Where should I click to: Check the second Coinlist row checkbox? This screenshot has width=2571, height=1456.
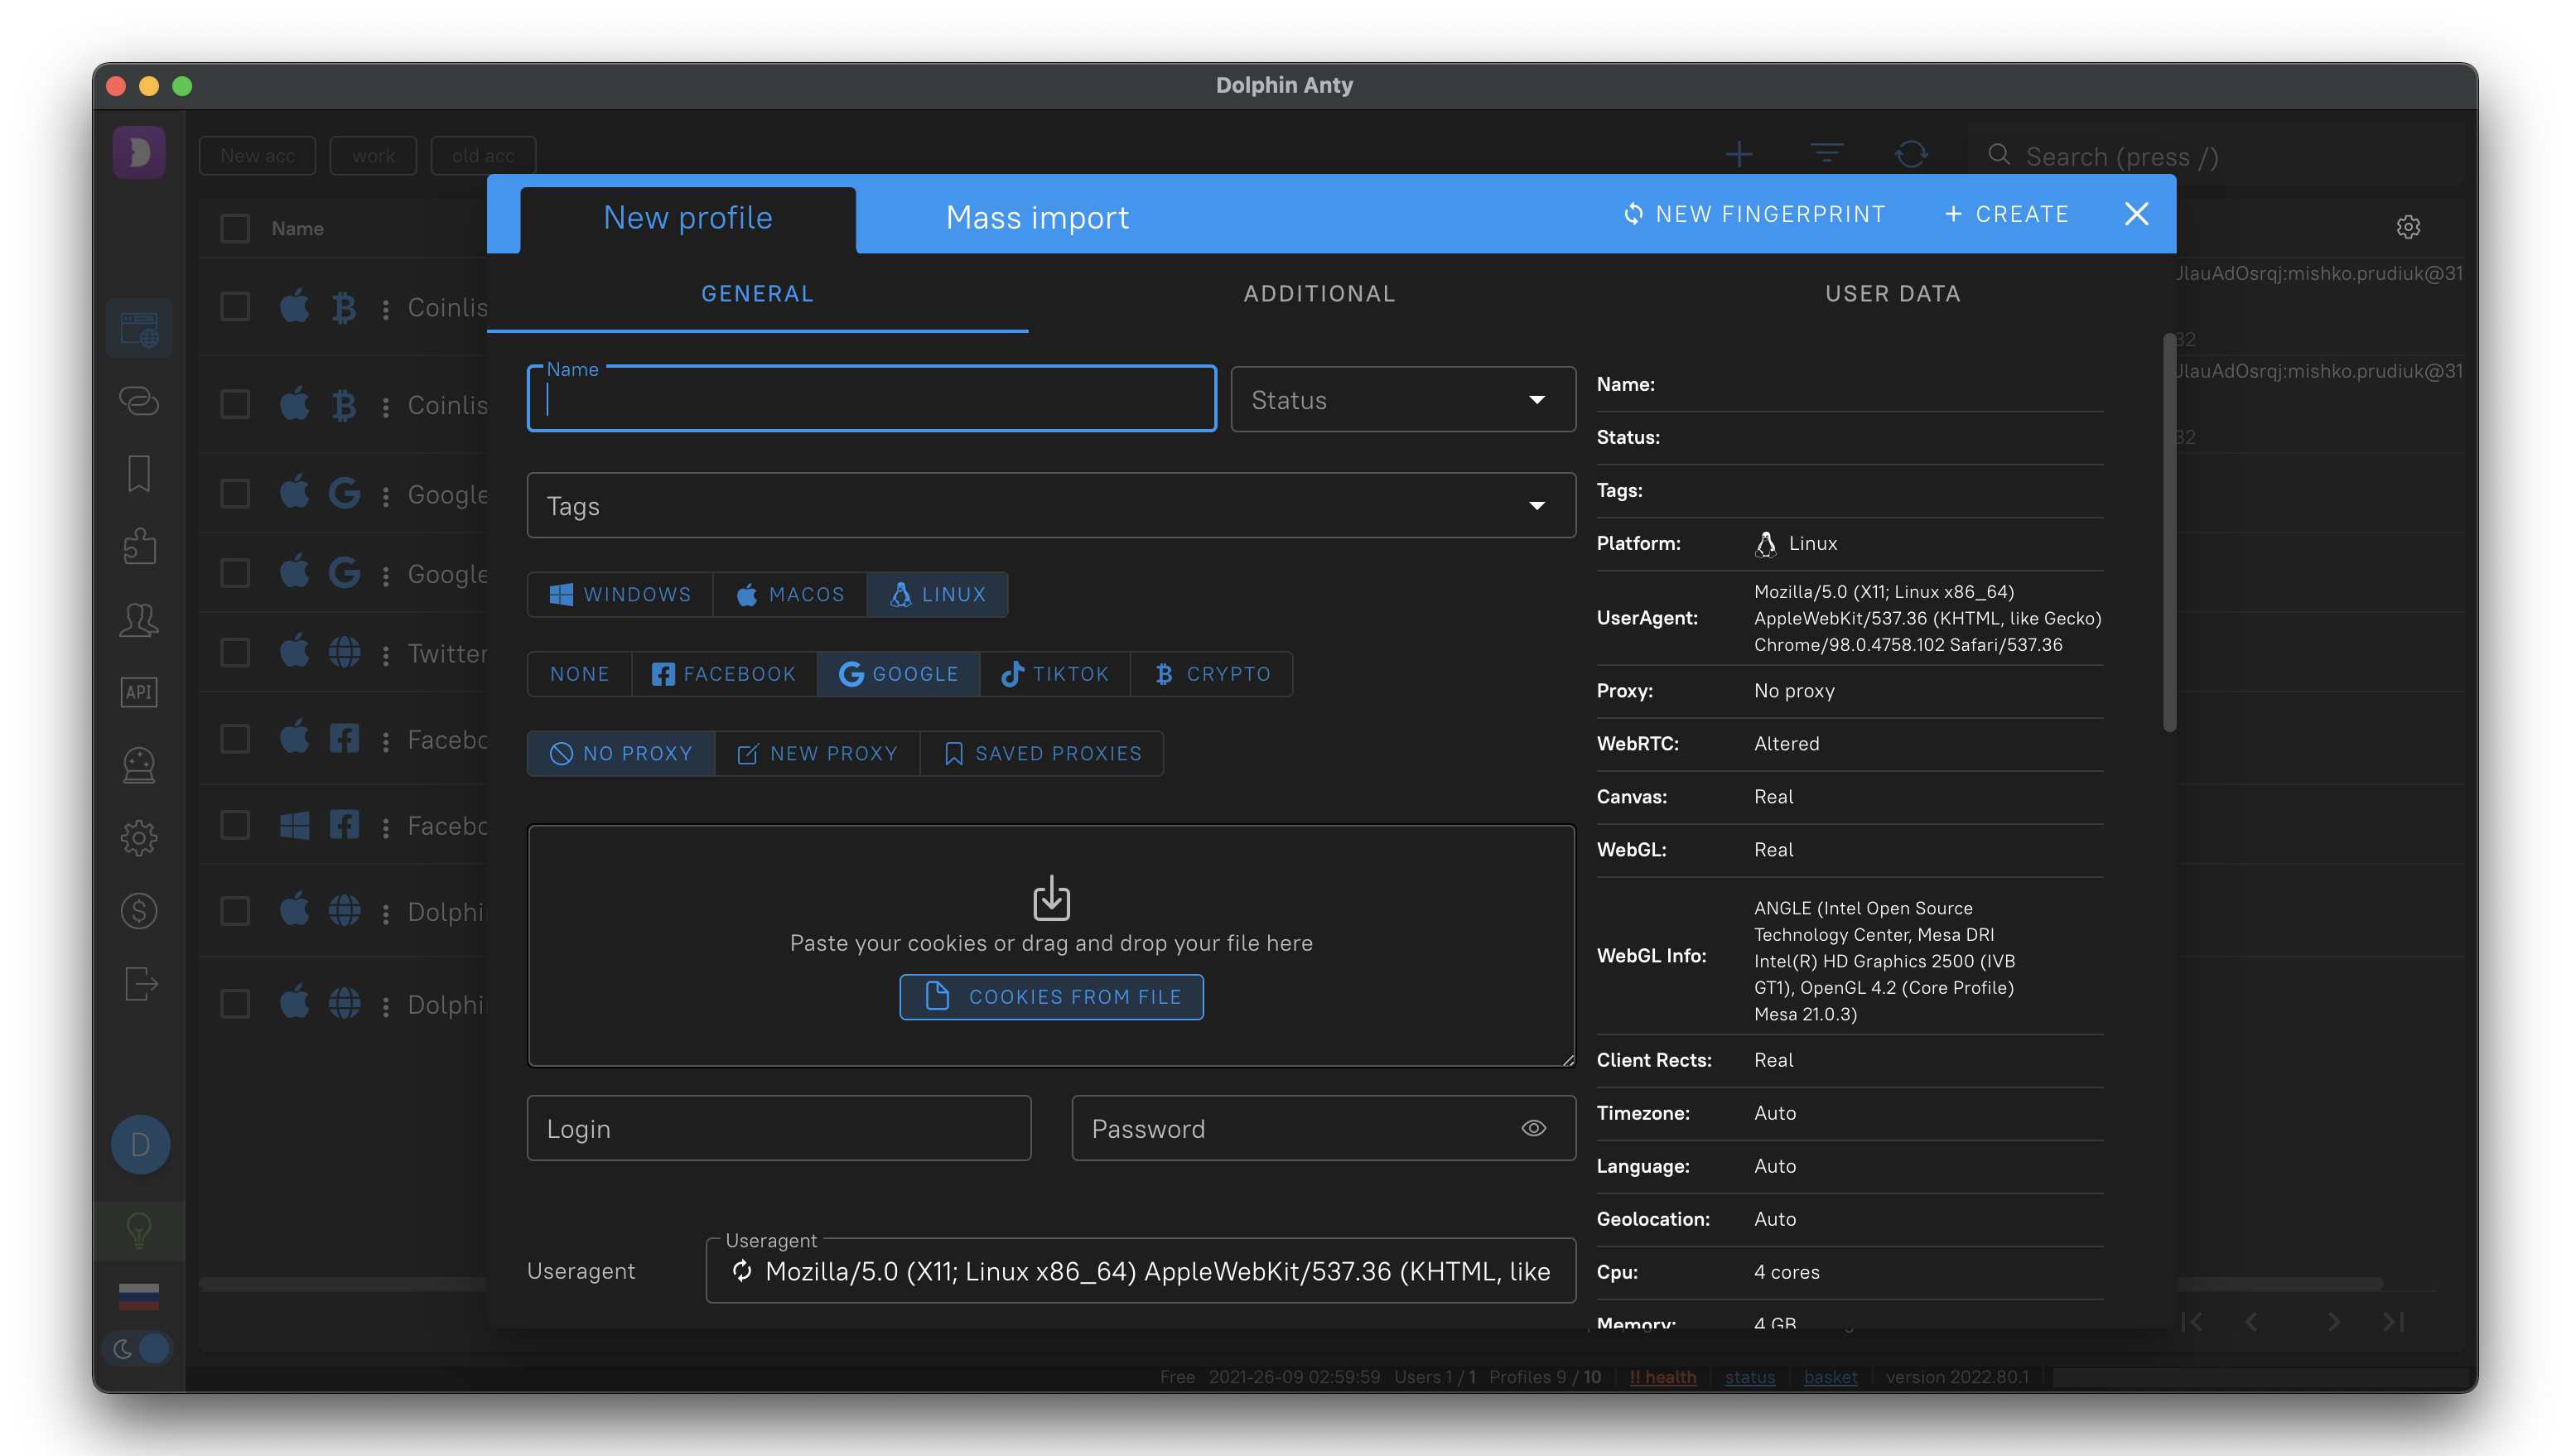[235, 404]
